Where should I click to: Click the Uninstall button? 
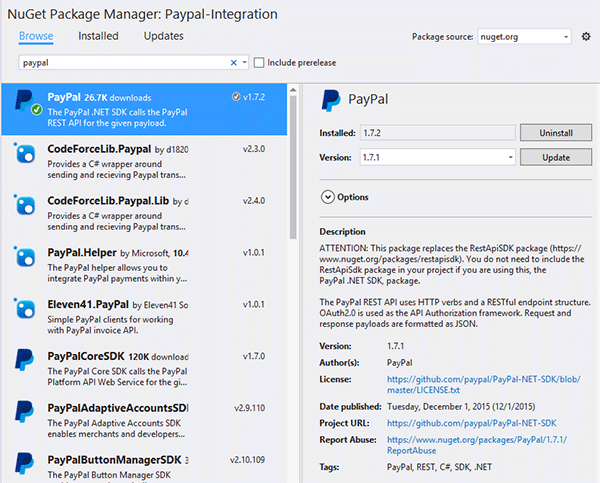[x=556, y=133]
